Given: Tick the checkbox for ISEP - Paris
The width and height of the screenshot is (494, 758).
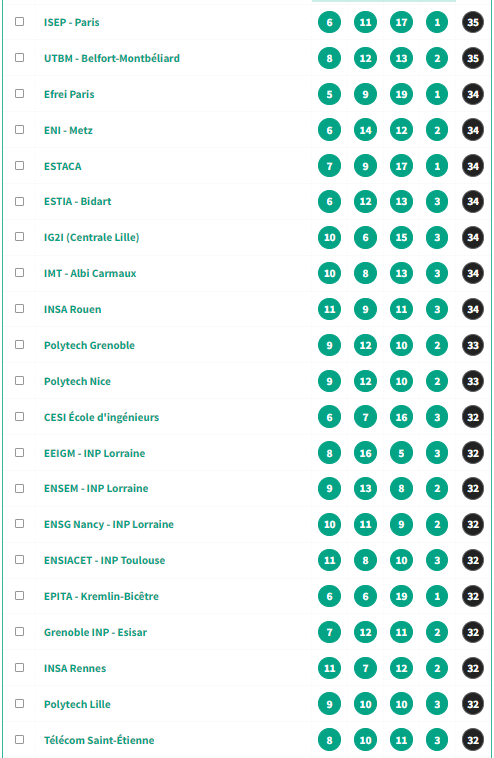Looking at the screenshot, I should point(19,22).
